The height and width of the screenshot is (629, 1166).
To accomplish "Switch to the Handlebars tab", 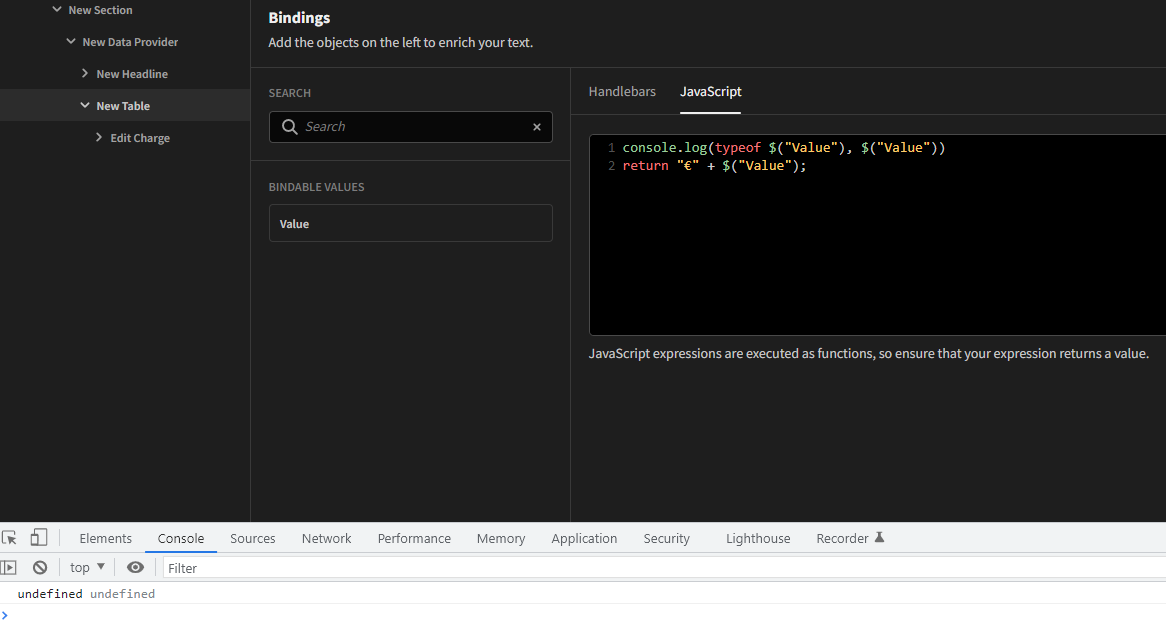I will coord(622,91).
